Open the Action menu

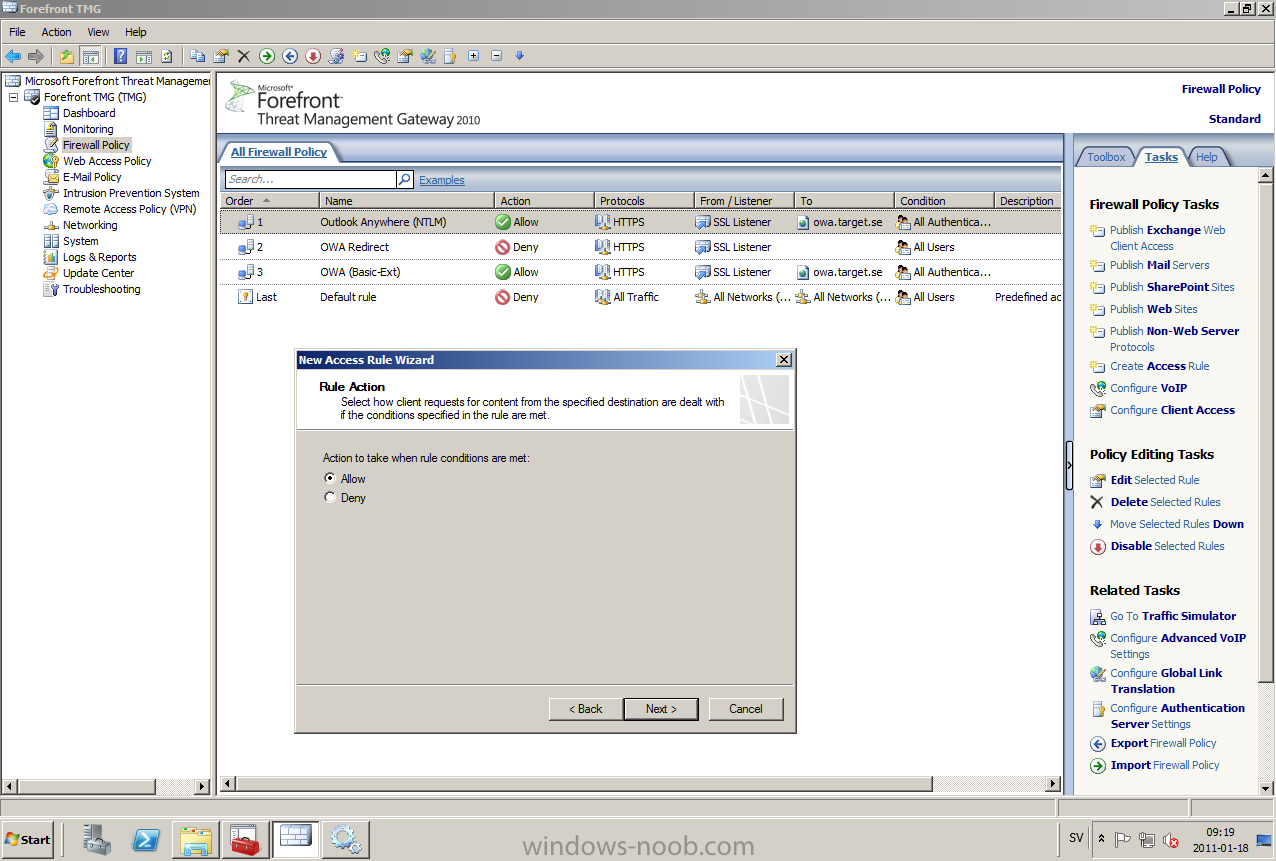point(56,32)
